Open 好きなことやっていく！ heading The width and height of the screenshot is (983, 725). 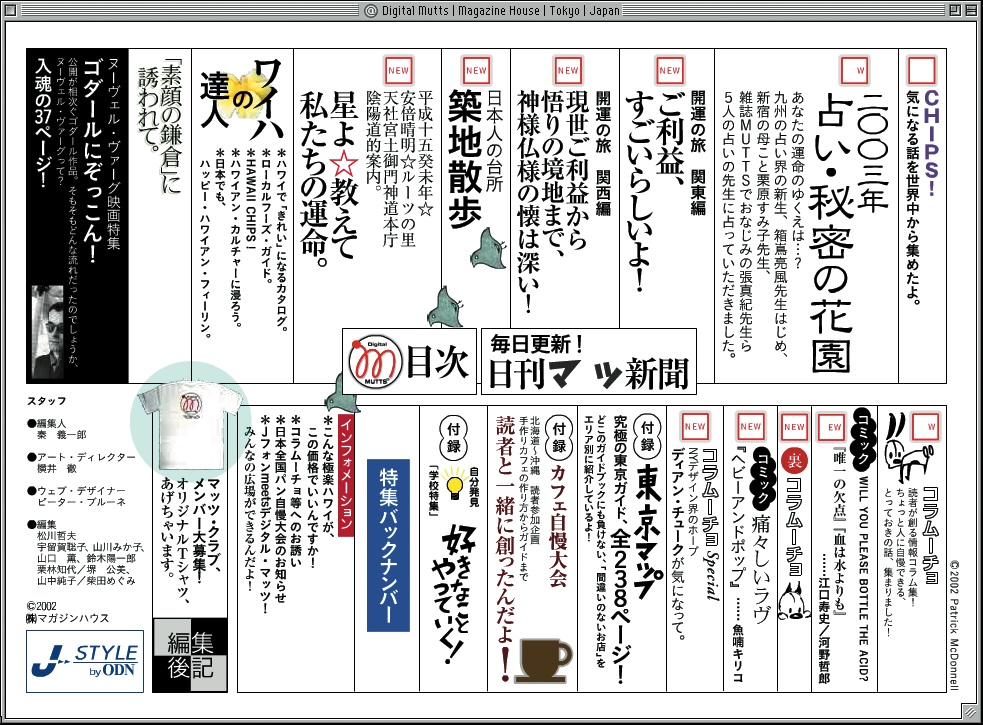455,593
